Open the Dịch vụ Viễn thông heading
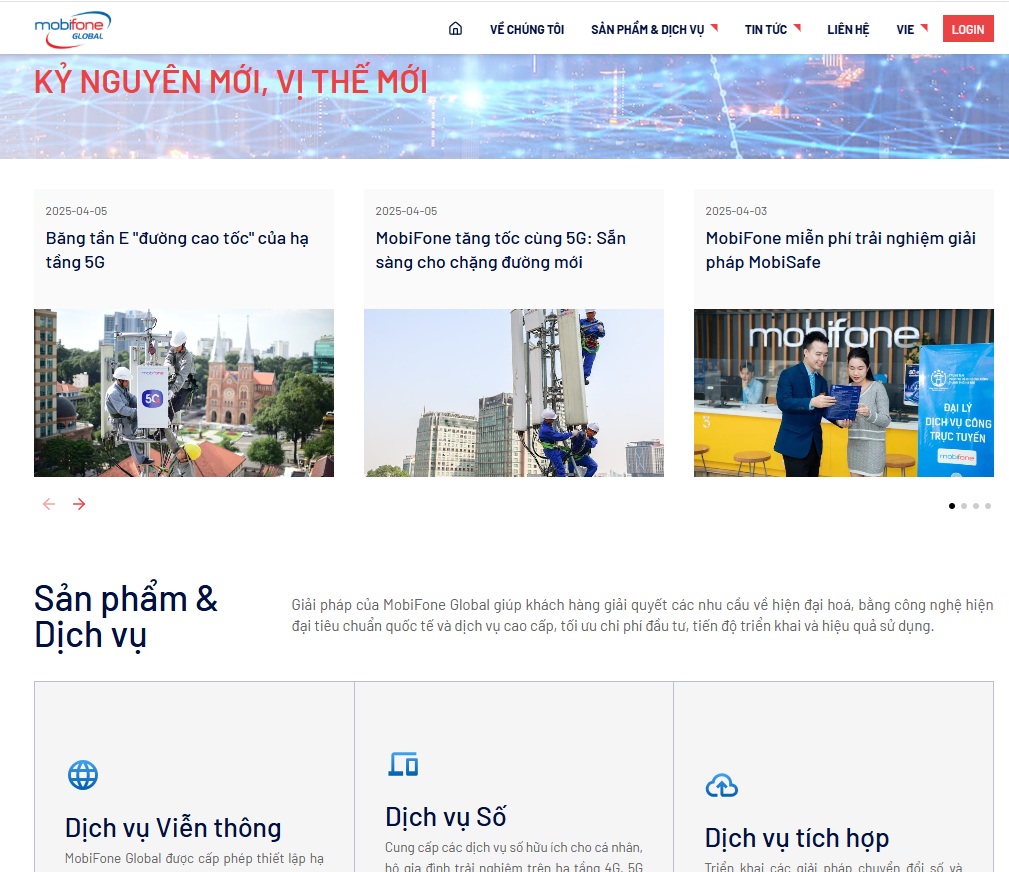Viewport: 1009px width, 872px height. (173, 828)
